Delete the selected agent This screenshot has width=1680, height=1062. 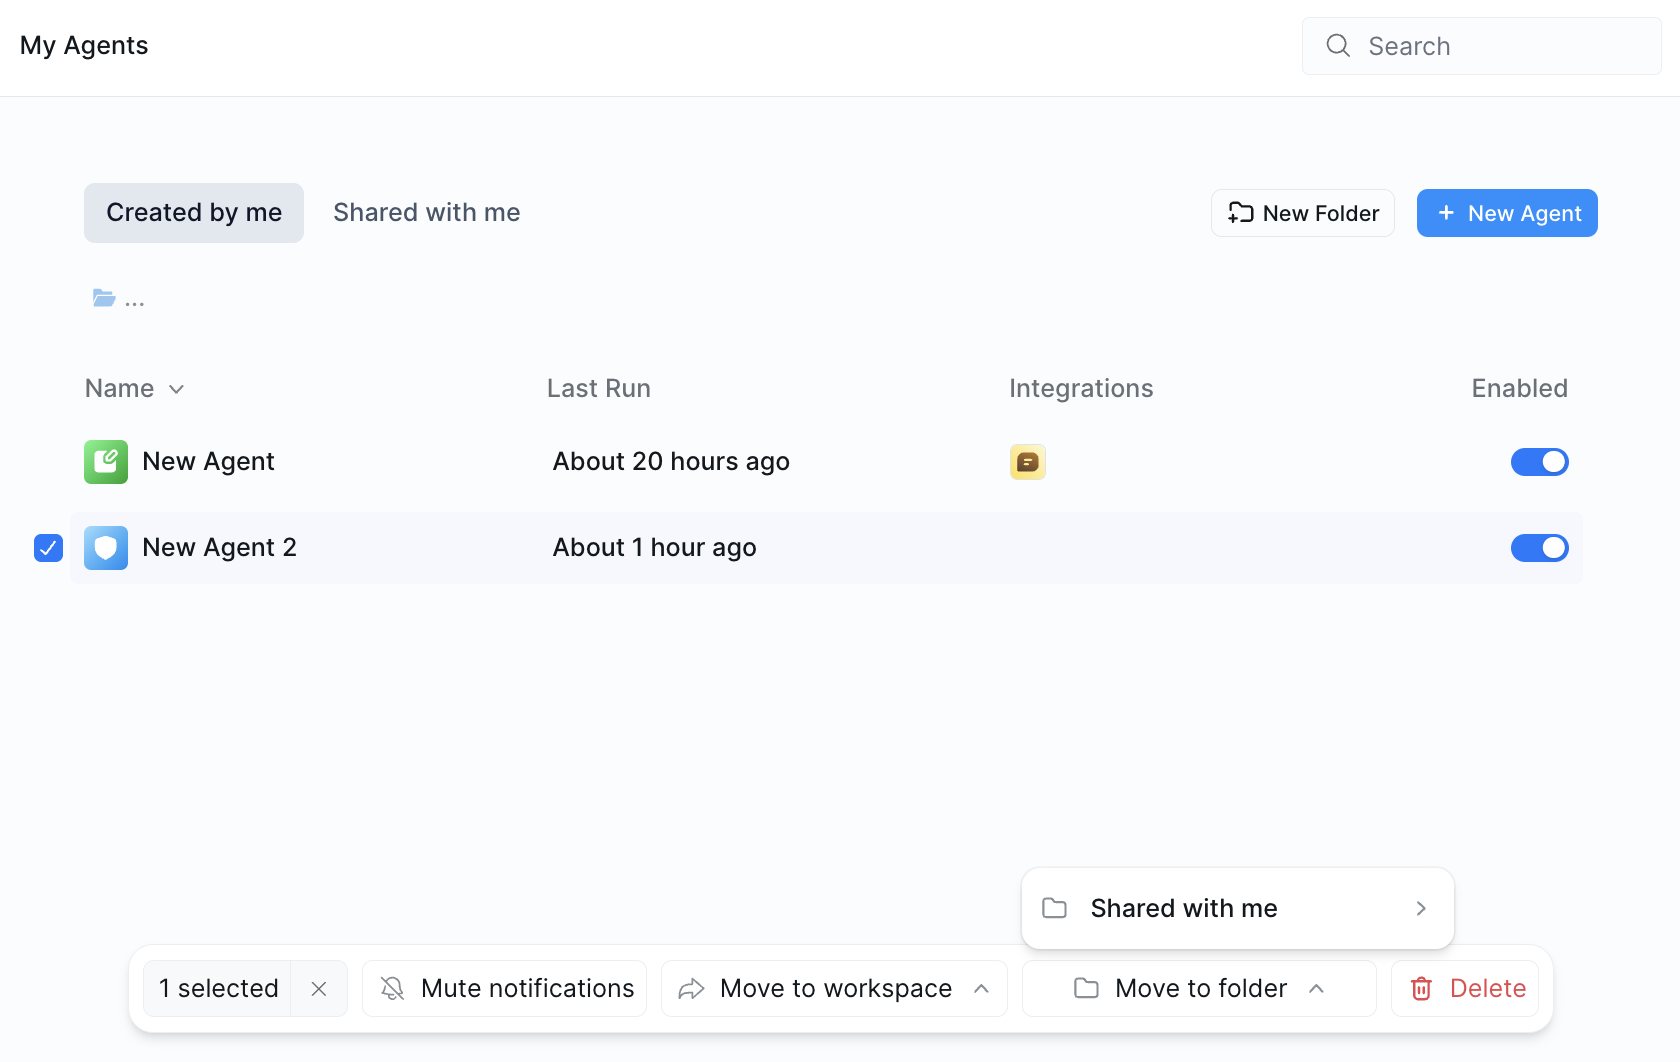point(1488,988)
